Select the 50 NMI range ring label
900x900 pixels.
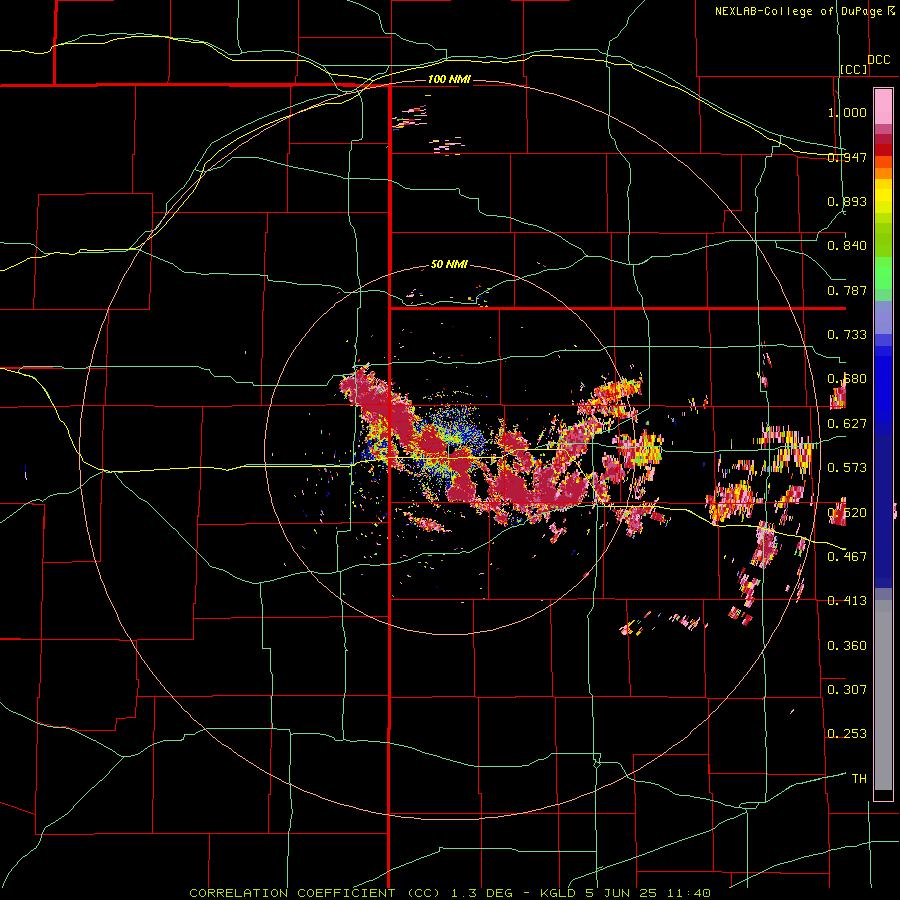[449, 264]
